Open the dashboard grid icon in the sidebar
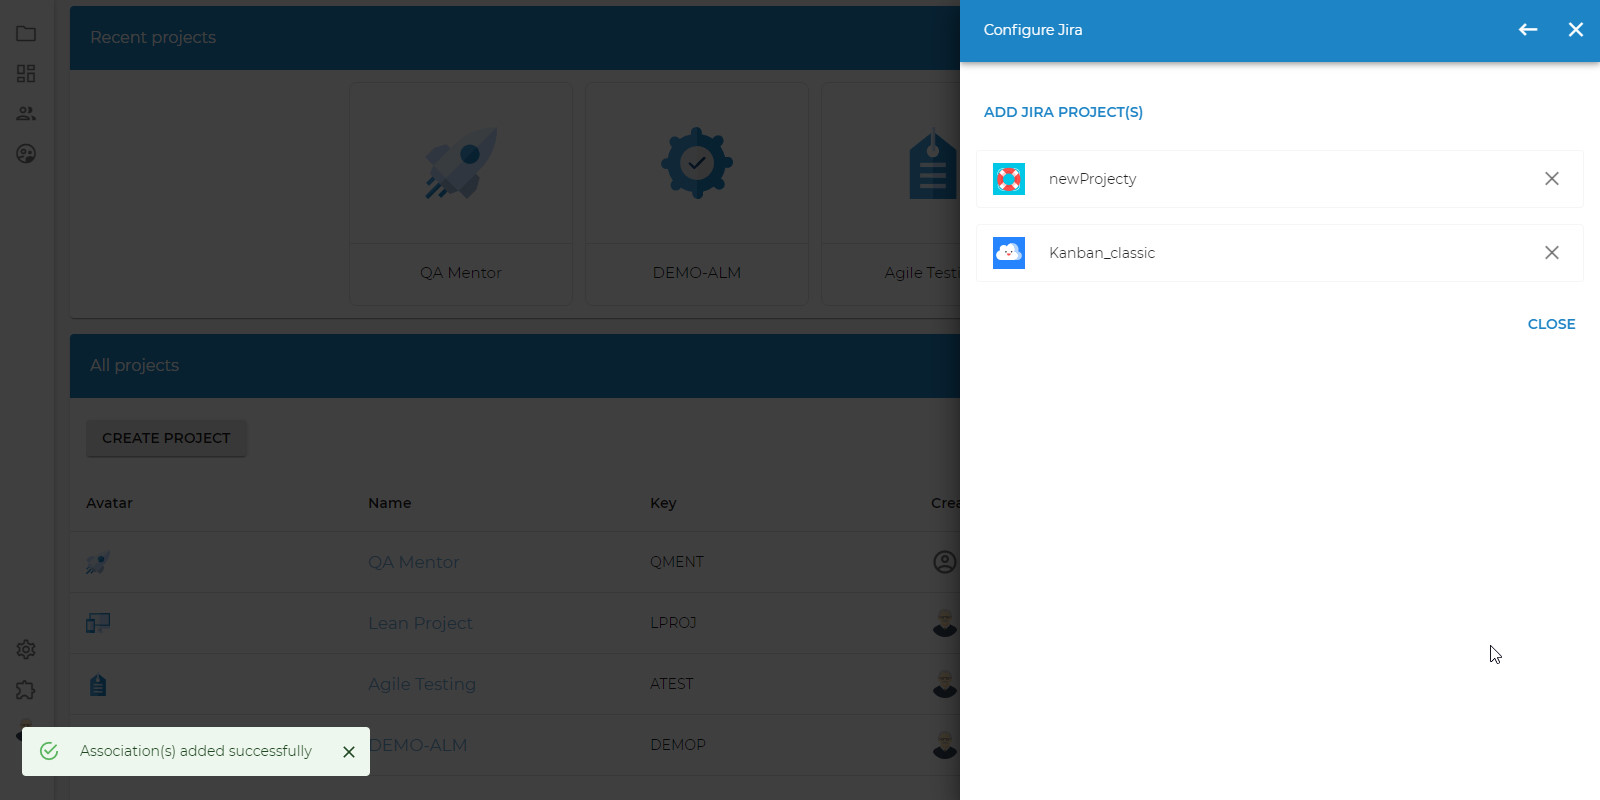 (26, 74)
